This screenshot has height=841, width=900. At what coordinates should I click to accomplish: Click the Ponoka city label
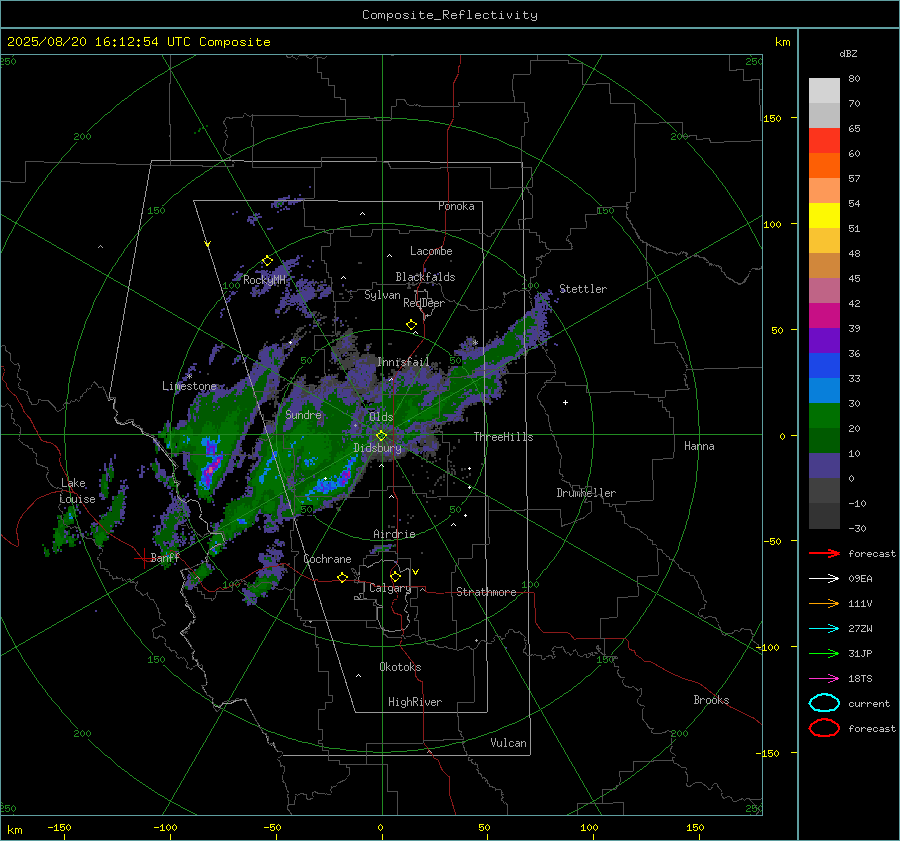[x=456, y=206]
